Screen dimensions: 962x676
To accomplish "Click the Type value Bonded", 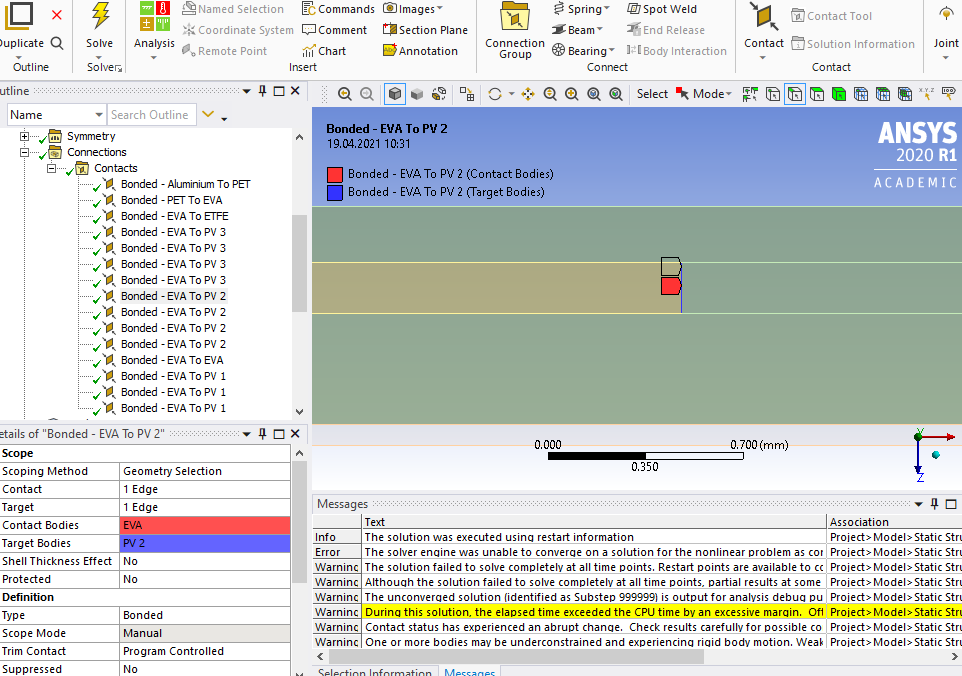I will pos(204,615).
